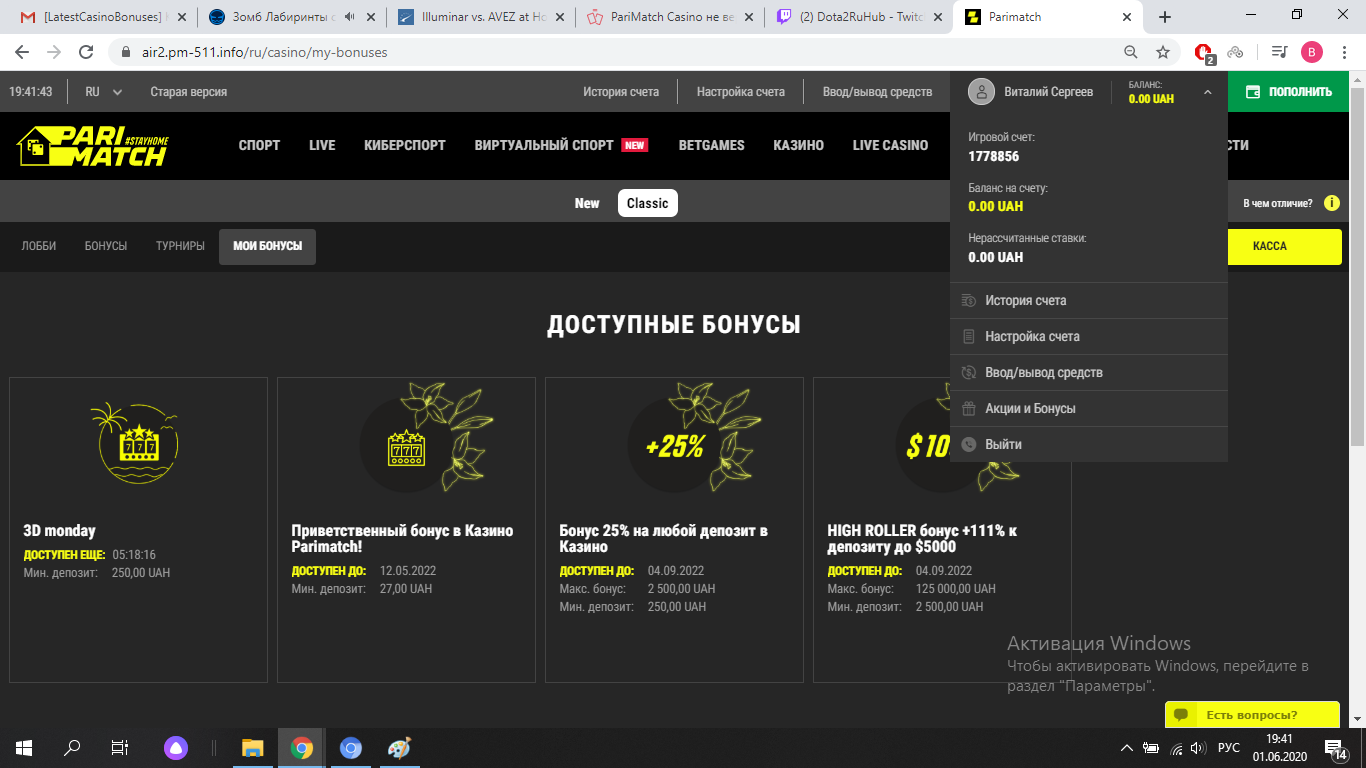This screenshot has width=1366, height=768.
Task: Open the notification center with 14 badge
Action: (x=1335, y=748)
